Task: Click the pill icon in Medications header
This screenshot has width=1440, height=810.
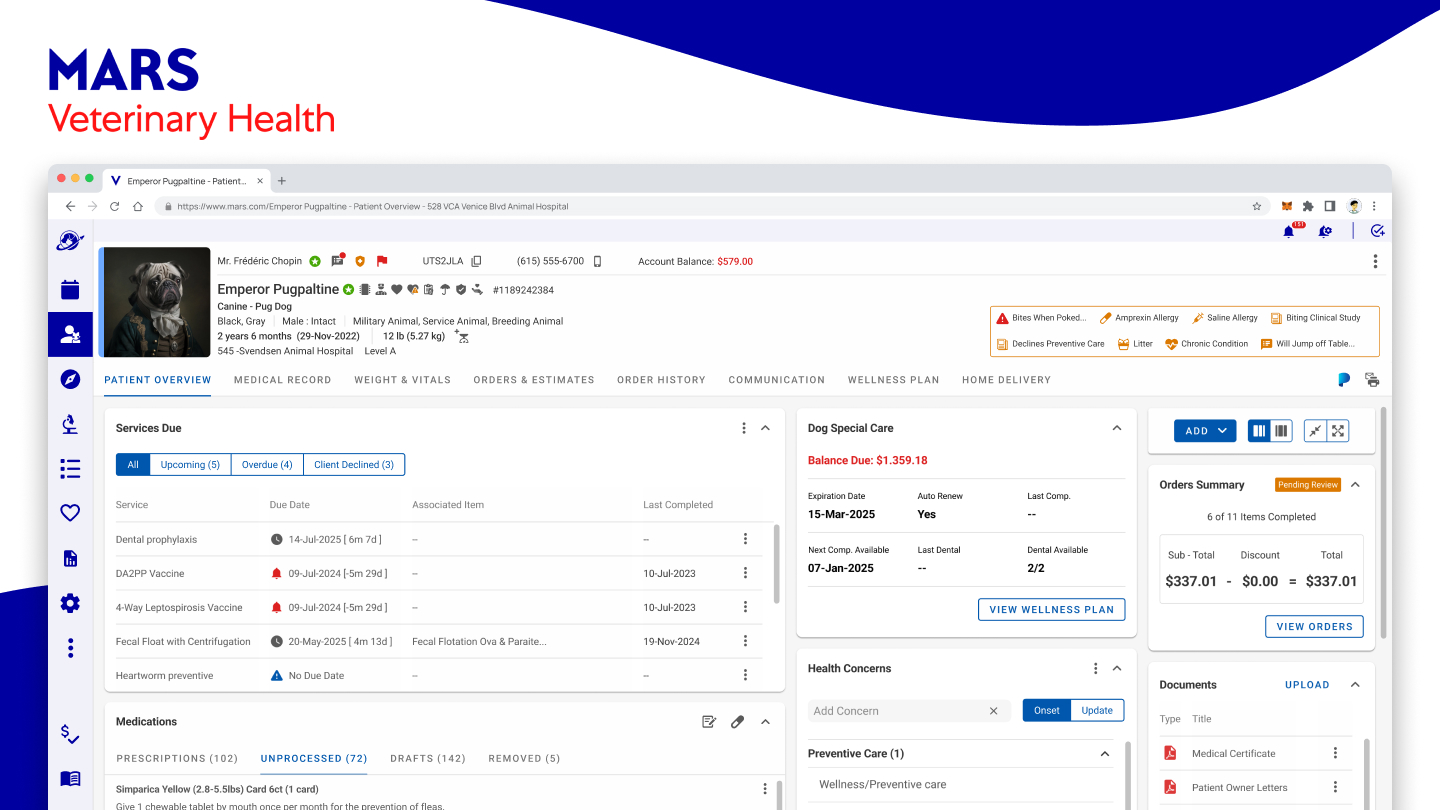Action: pos(737,721)
